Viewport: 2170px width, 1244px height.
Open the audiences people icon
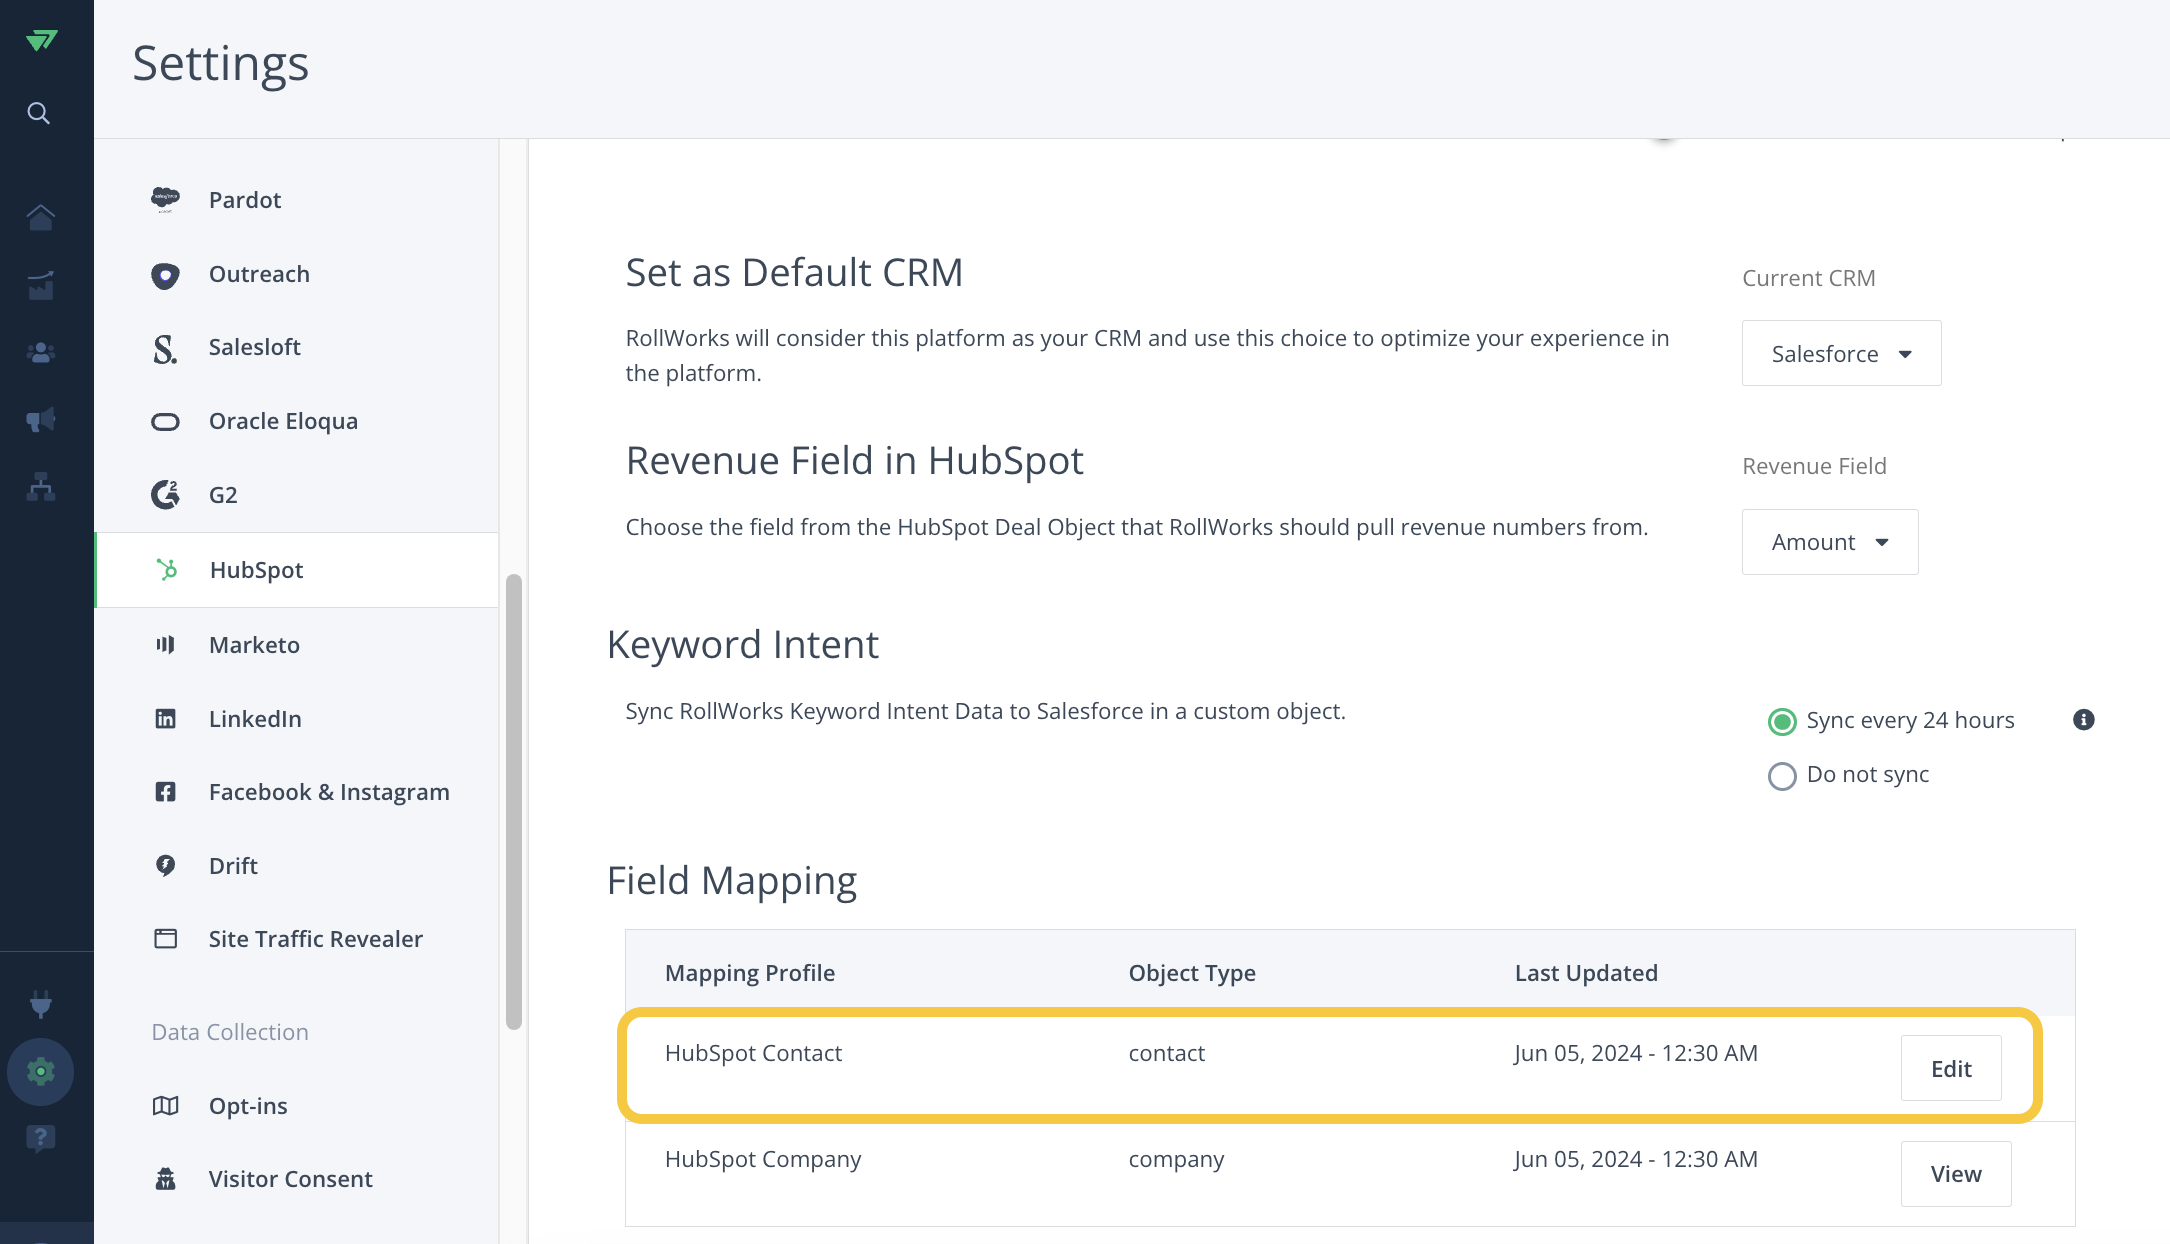tap(41, 353)
